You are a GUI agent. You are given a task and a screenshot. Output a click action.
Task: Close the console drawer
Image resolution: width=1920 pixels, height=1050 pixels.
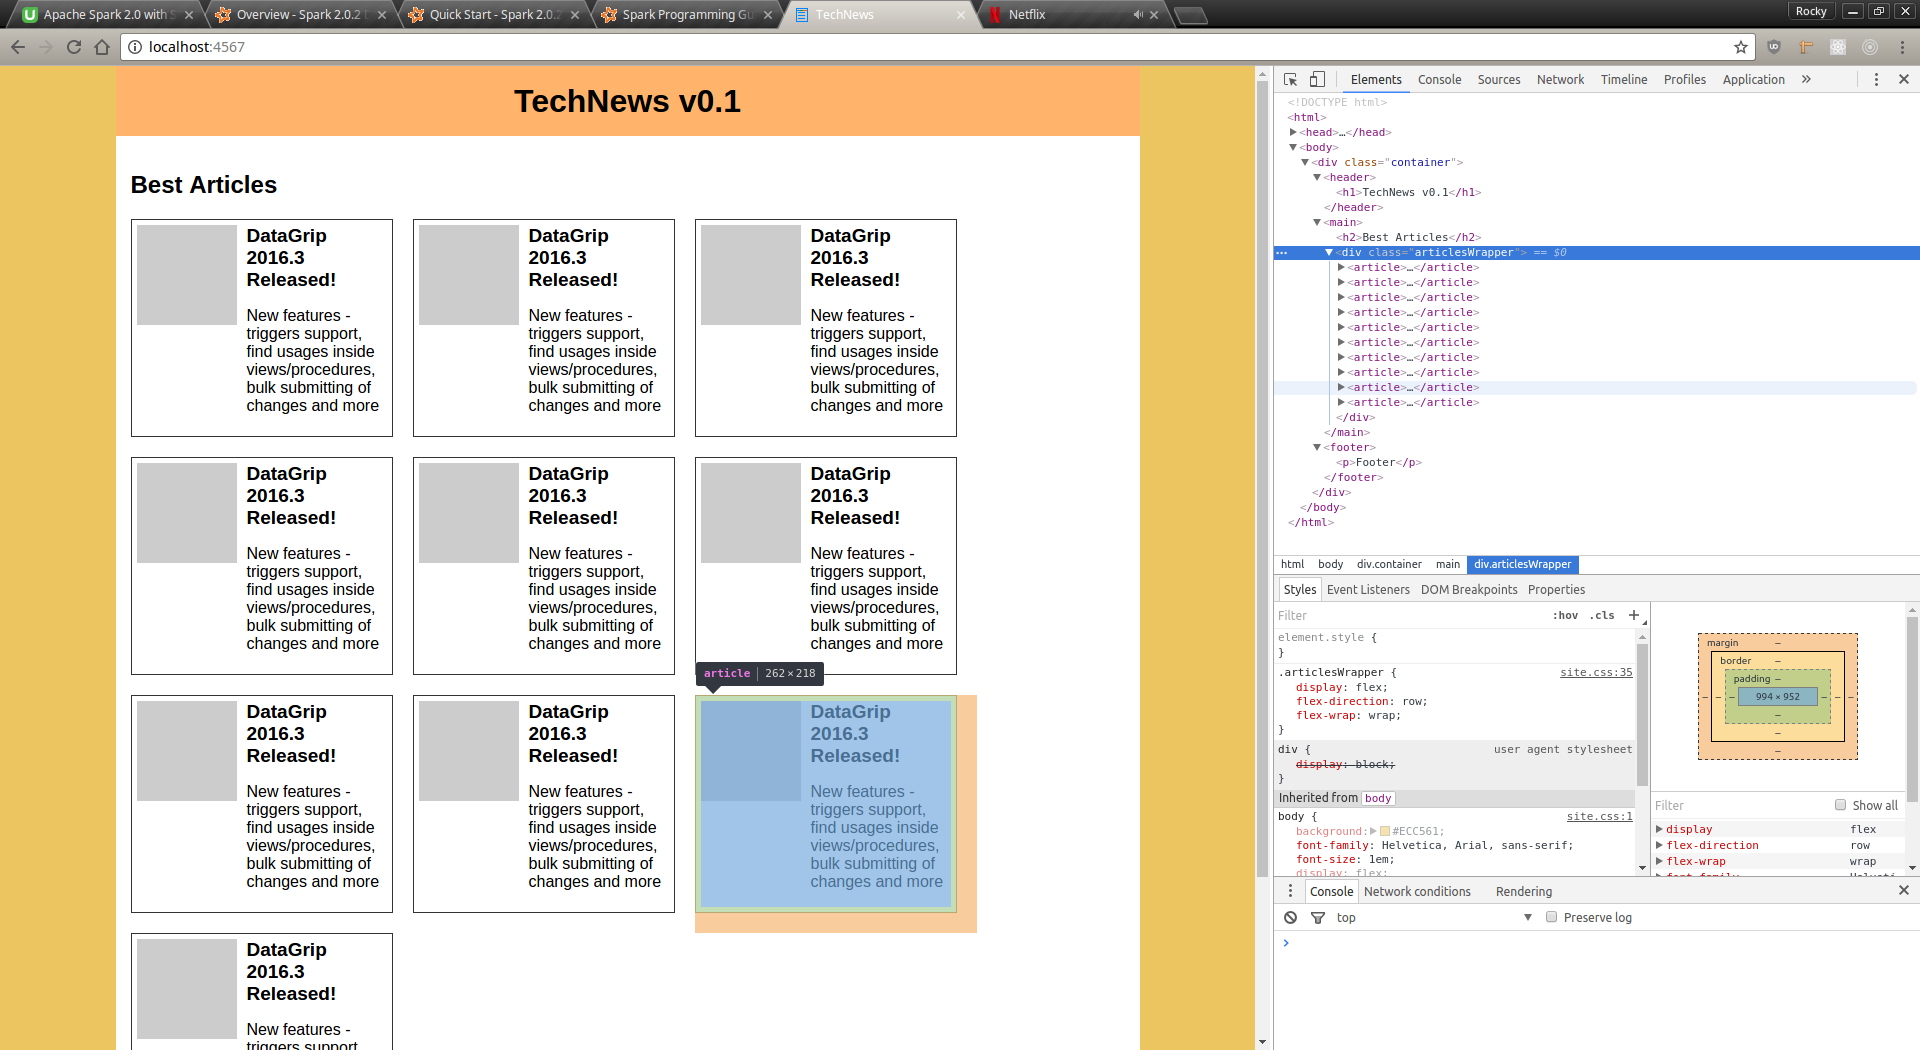coord(1903,890)
